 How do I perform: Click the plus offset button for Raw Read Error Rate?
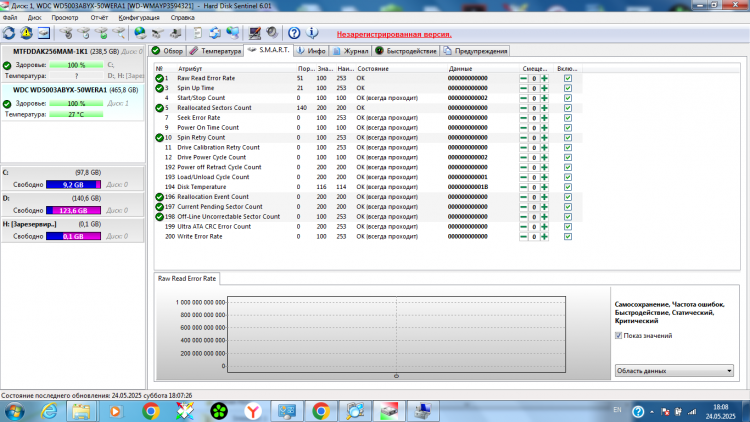(x=544, y=78)
